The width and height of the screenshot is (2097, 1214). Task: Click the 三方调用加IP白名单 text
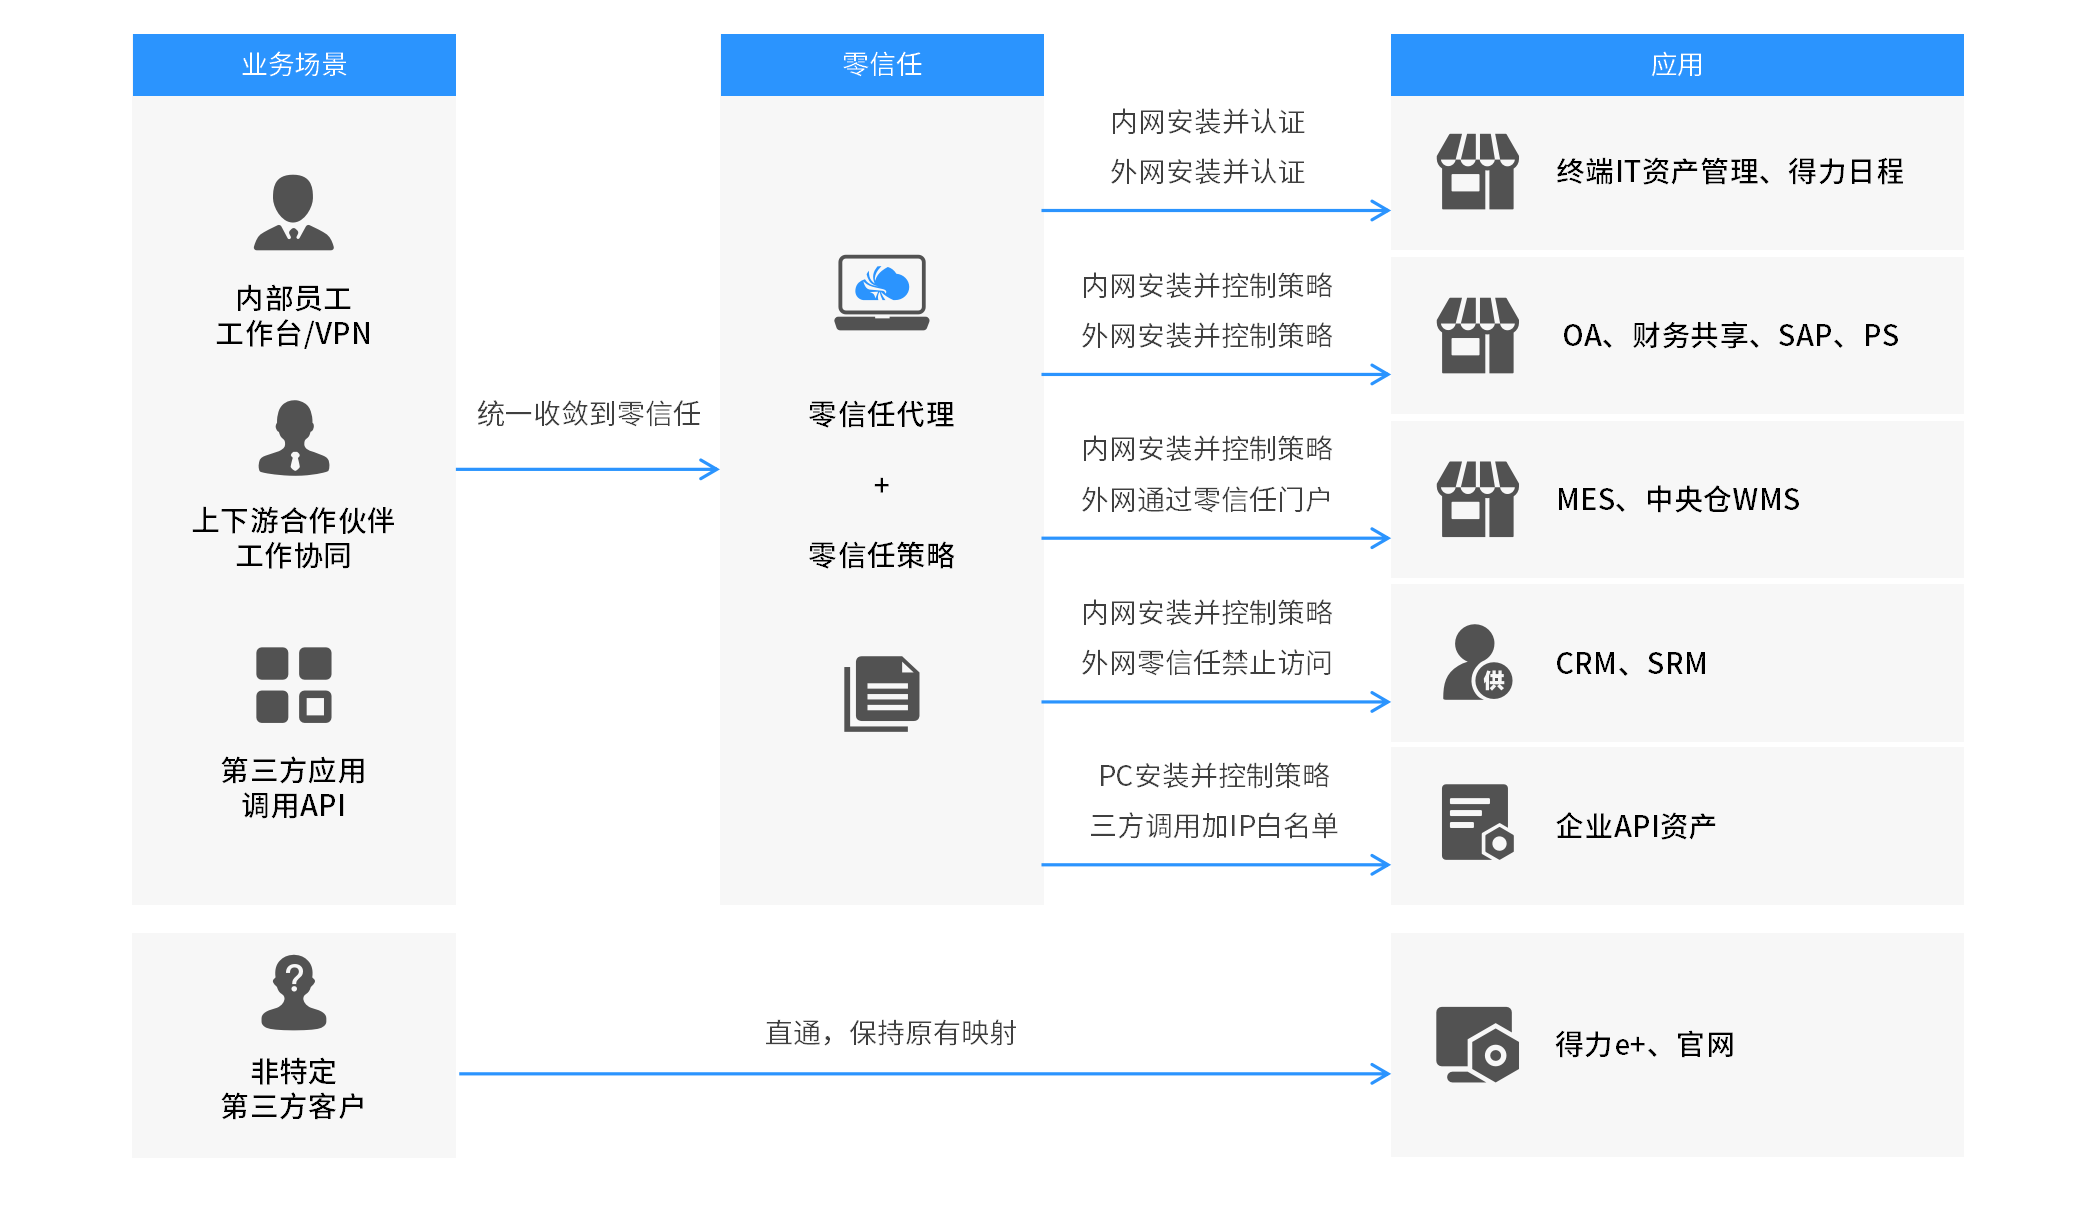click(x=1213, y=826)
